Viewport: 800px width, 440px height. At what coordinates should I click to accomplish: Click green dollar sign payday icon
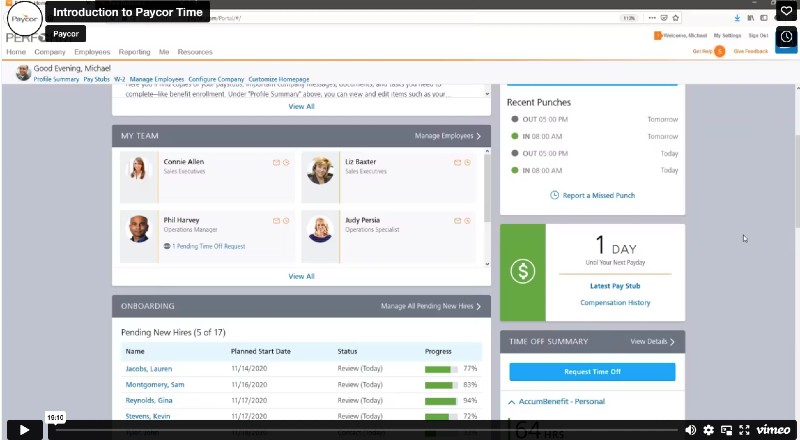522,272
